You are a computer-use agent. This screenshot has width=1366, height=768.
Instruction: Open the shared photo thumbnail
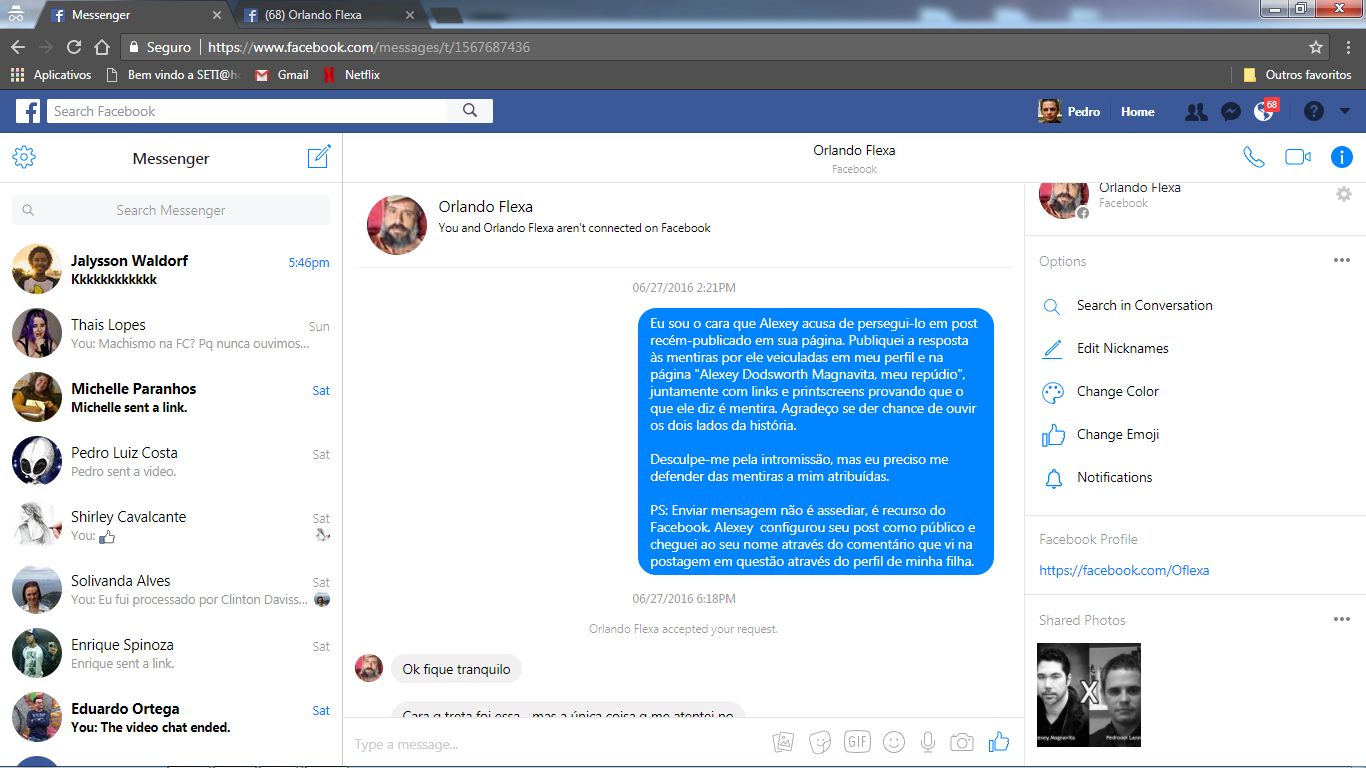tap(1089, 695)
